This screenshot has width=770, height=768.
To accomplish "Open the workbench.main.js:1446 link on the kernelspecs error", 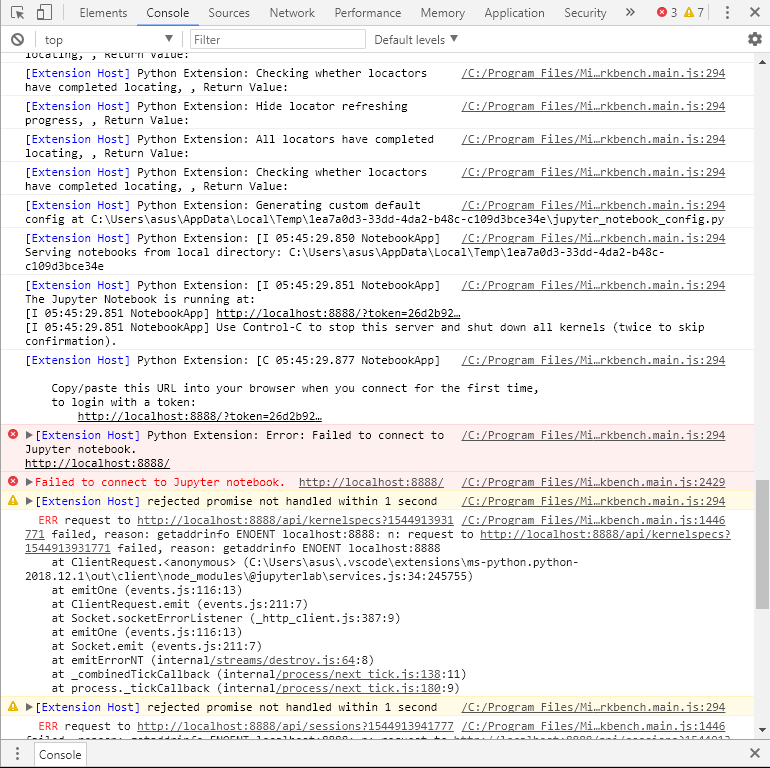I will (593, 520).
